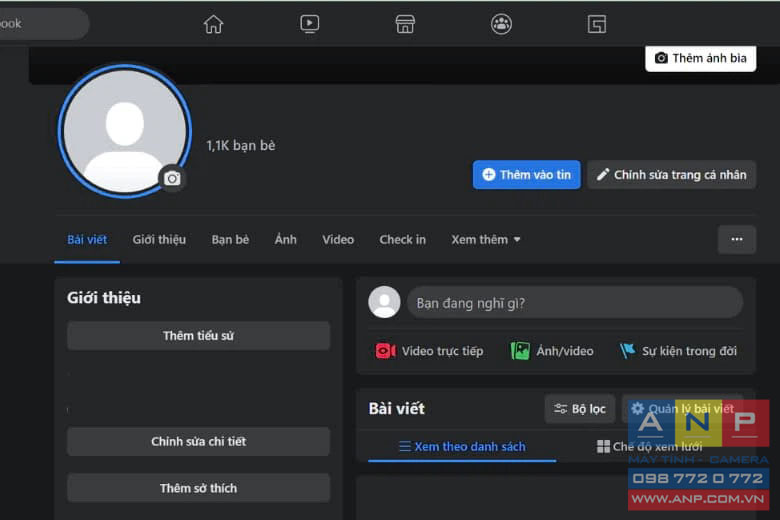The height and width of the screenshot is (520, 780).
Task: Click the small avatar beside post field
Action: click(x=384, y=302)
